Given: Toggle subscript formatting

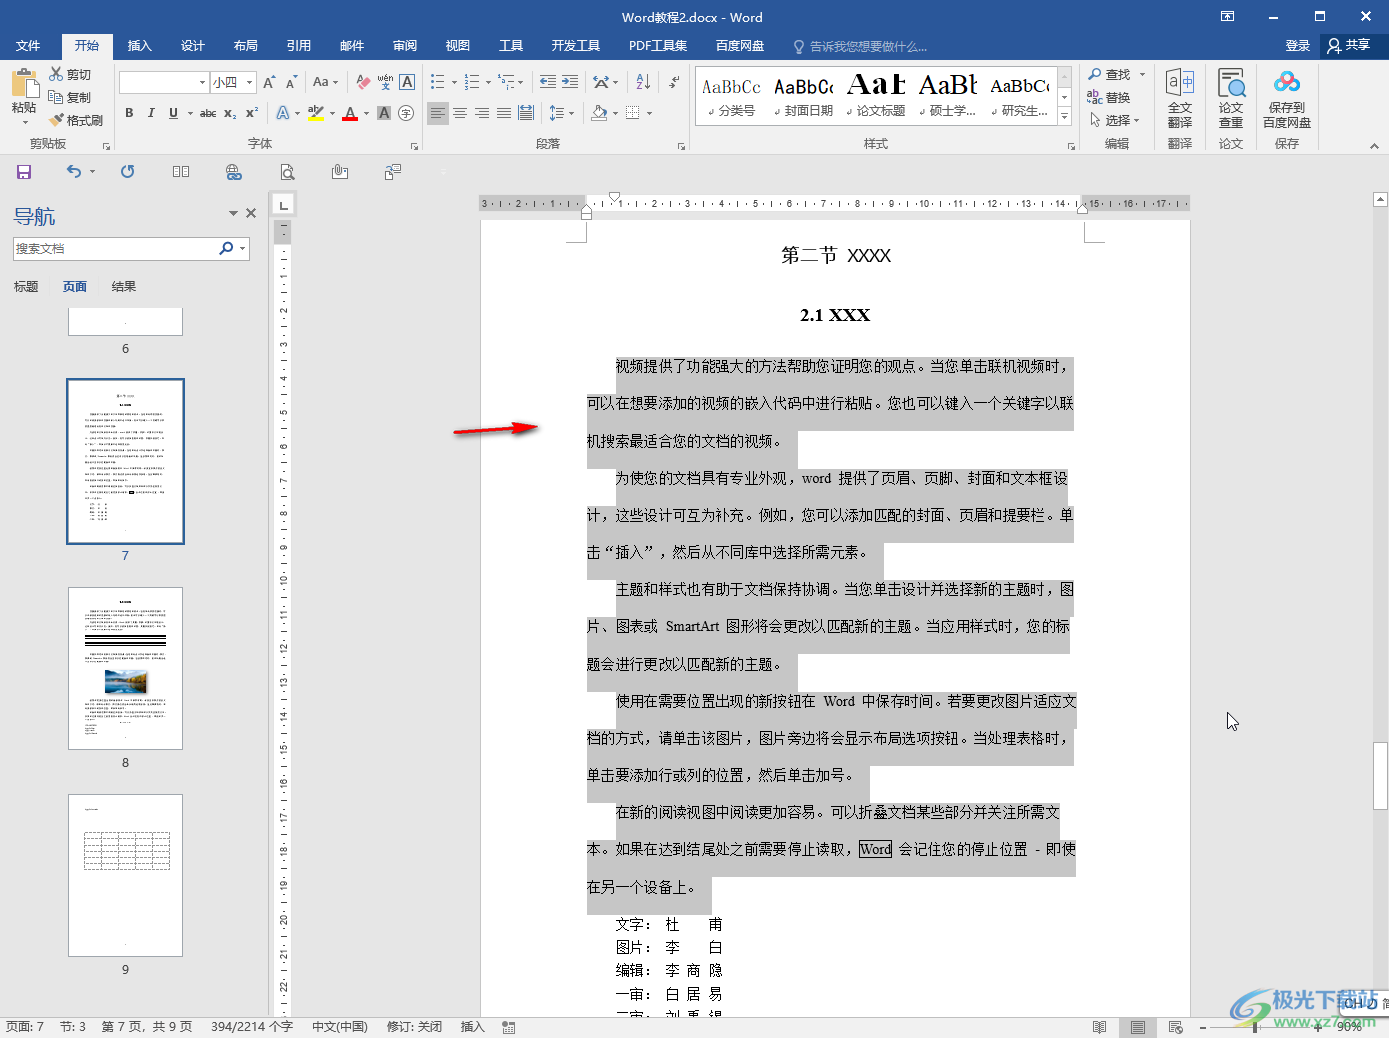Looking at the screenshot, I should (x=230, y=113).
